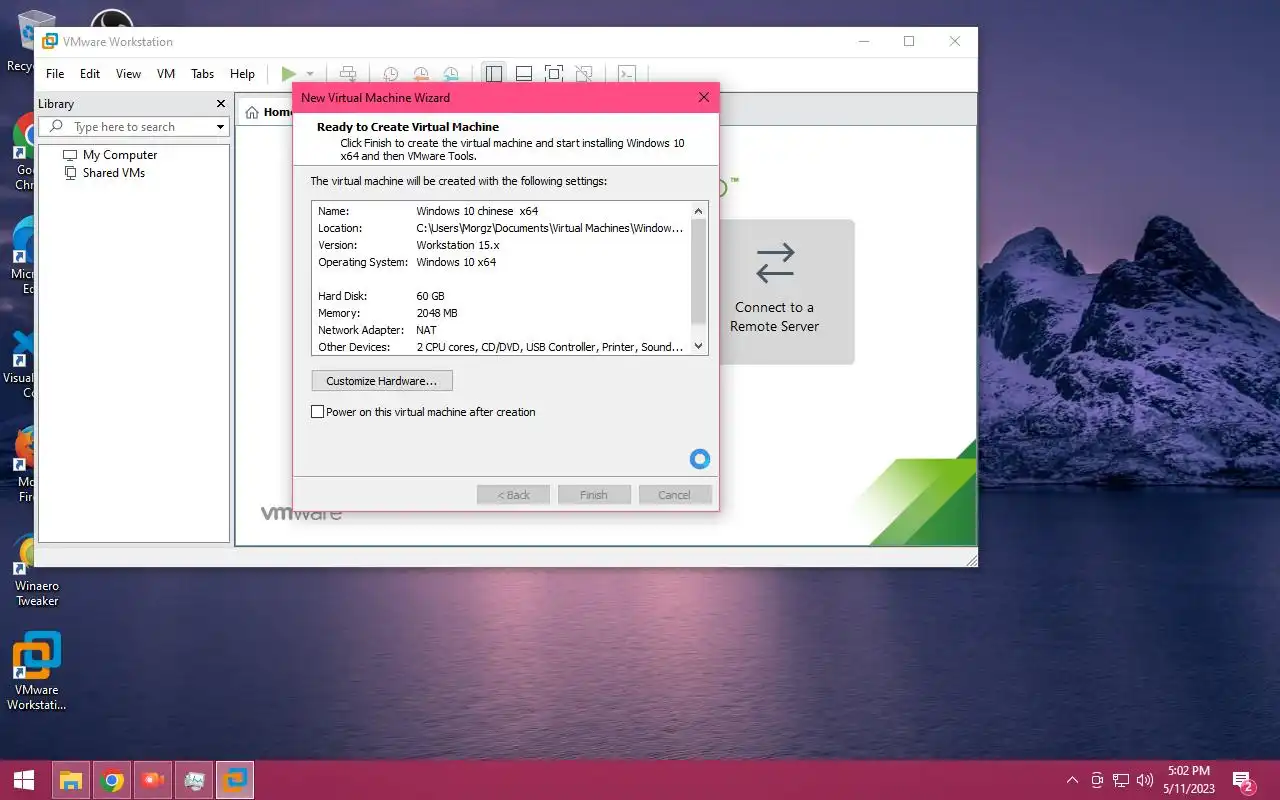Enable Power on this virtual machine checkbox

point(318,412)
